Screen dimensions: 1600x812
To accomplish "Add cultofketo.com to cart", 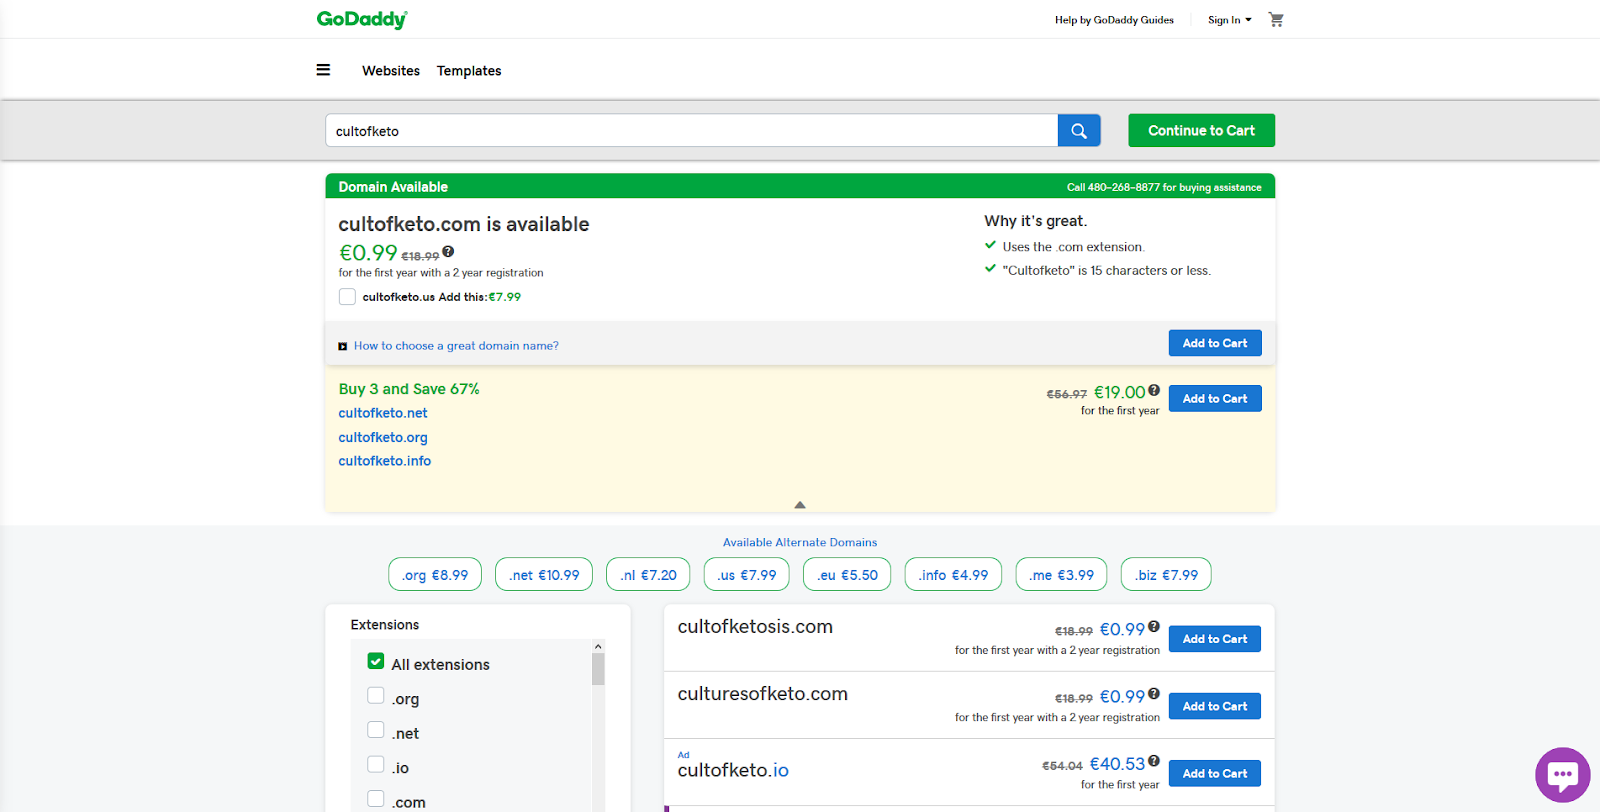I will 1215,343.
